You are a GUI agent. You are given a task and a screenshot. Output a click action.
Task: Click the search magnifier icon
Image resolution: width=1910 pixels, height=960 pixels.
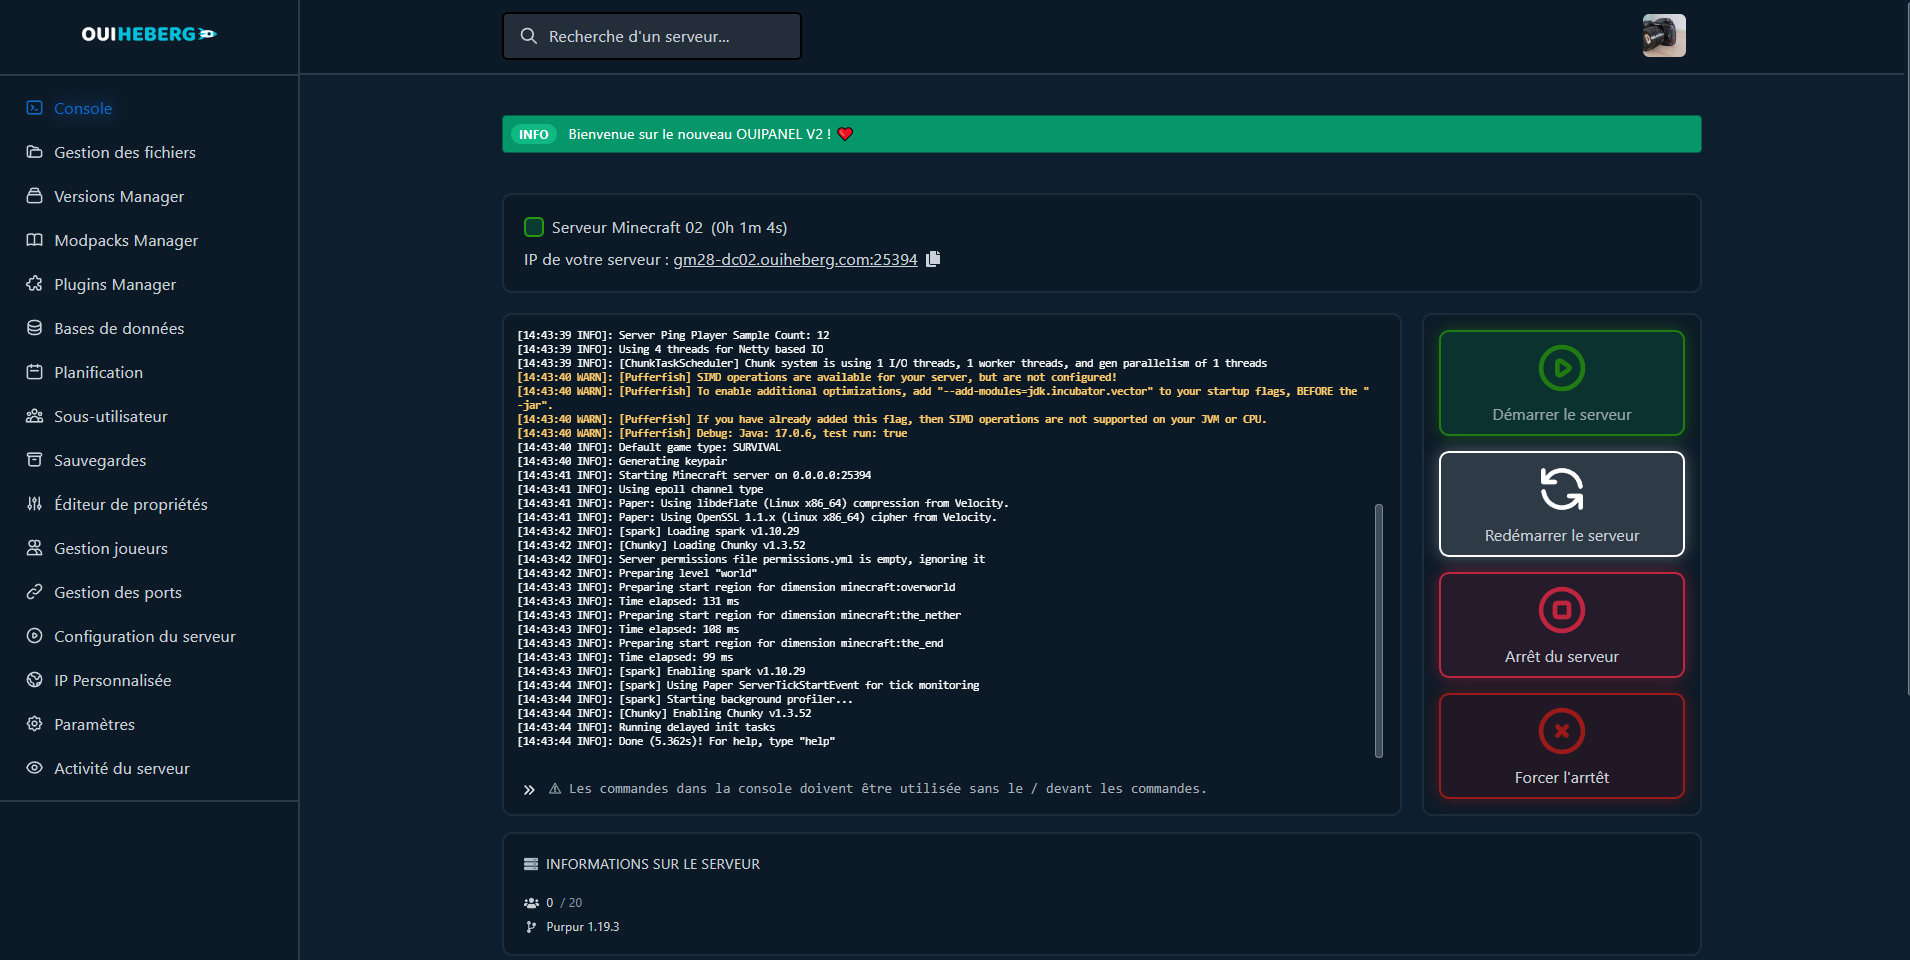pyautogui.click(x=529, y=36)
